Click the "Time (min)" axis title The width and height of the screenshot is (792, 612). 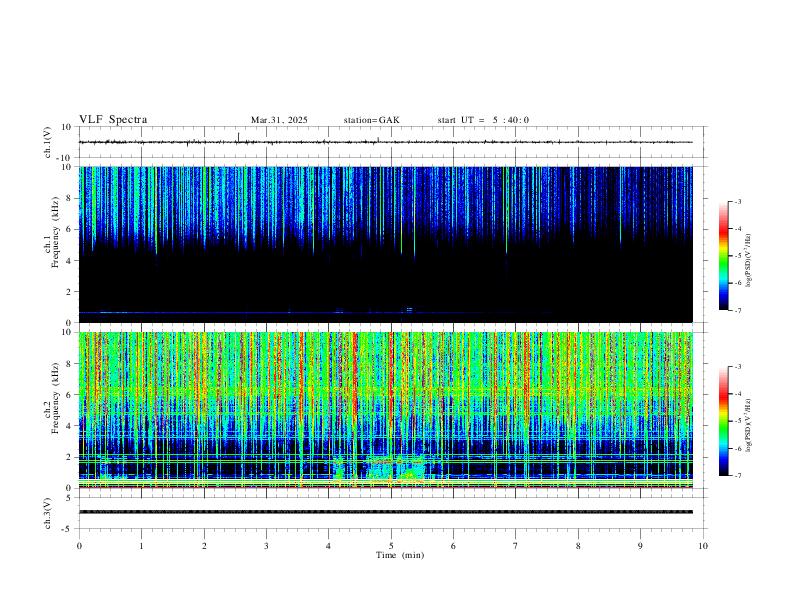(400, 555)
